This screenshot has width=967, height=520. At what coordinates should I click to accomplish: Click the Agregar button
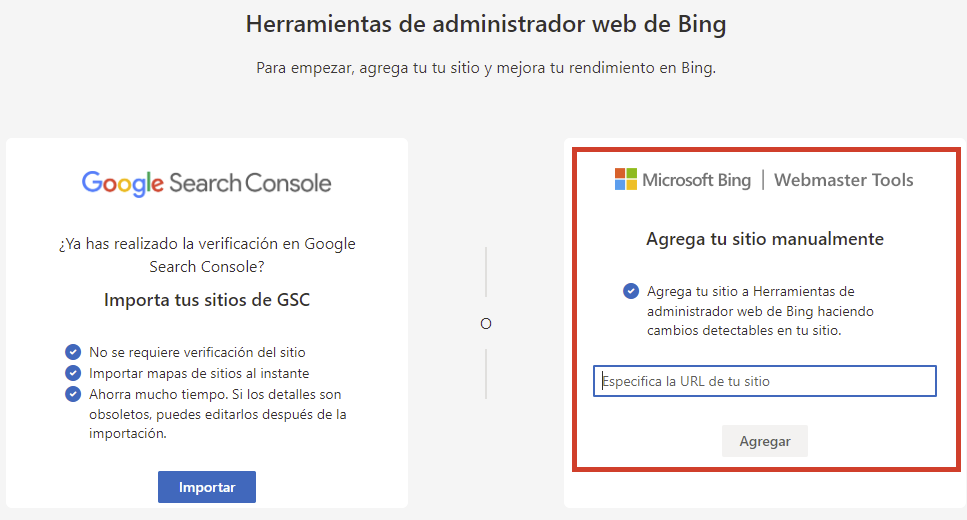(x=765, y=441)
